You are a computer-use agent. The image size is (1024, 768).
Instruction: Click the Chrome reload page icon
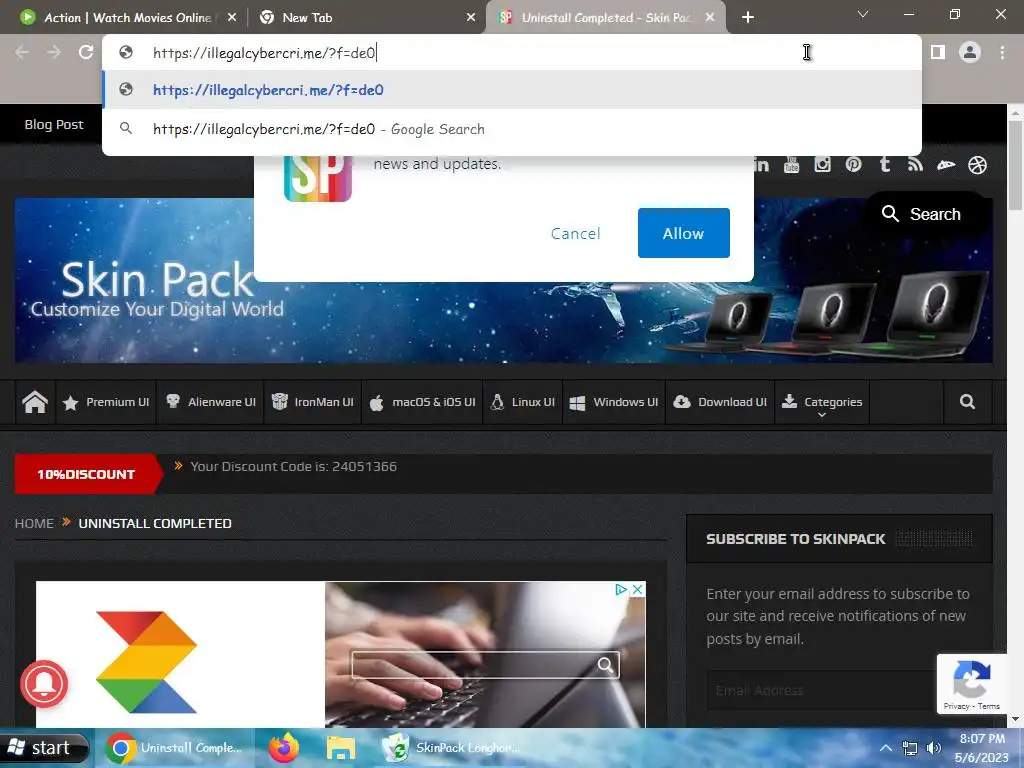point(86,52)
